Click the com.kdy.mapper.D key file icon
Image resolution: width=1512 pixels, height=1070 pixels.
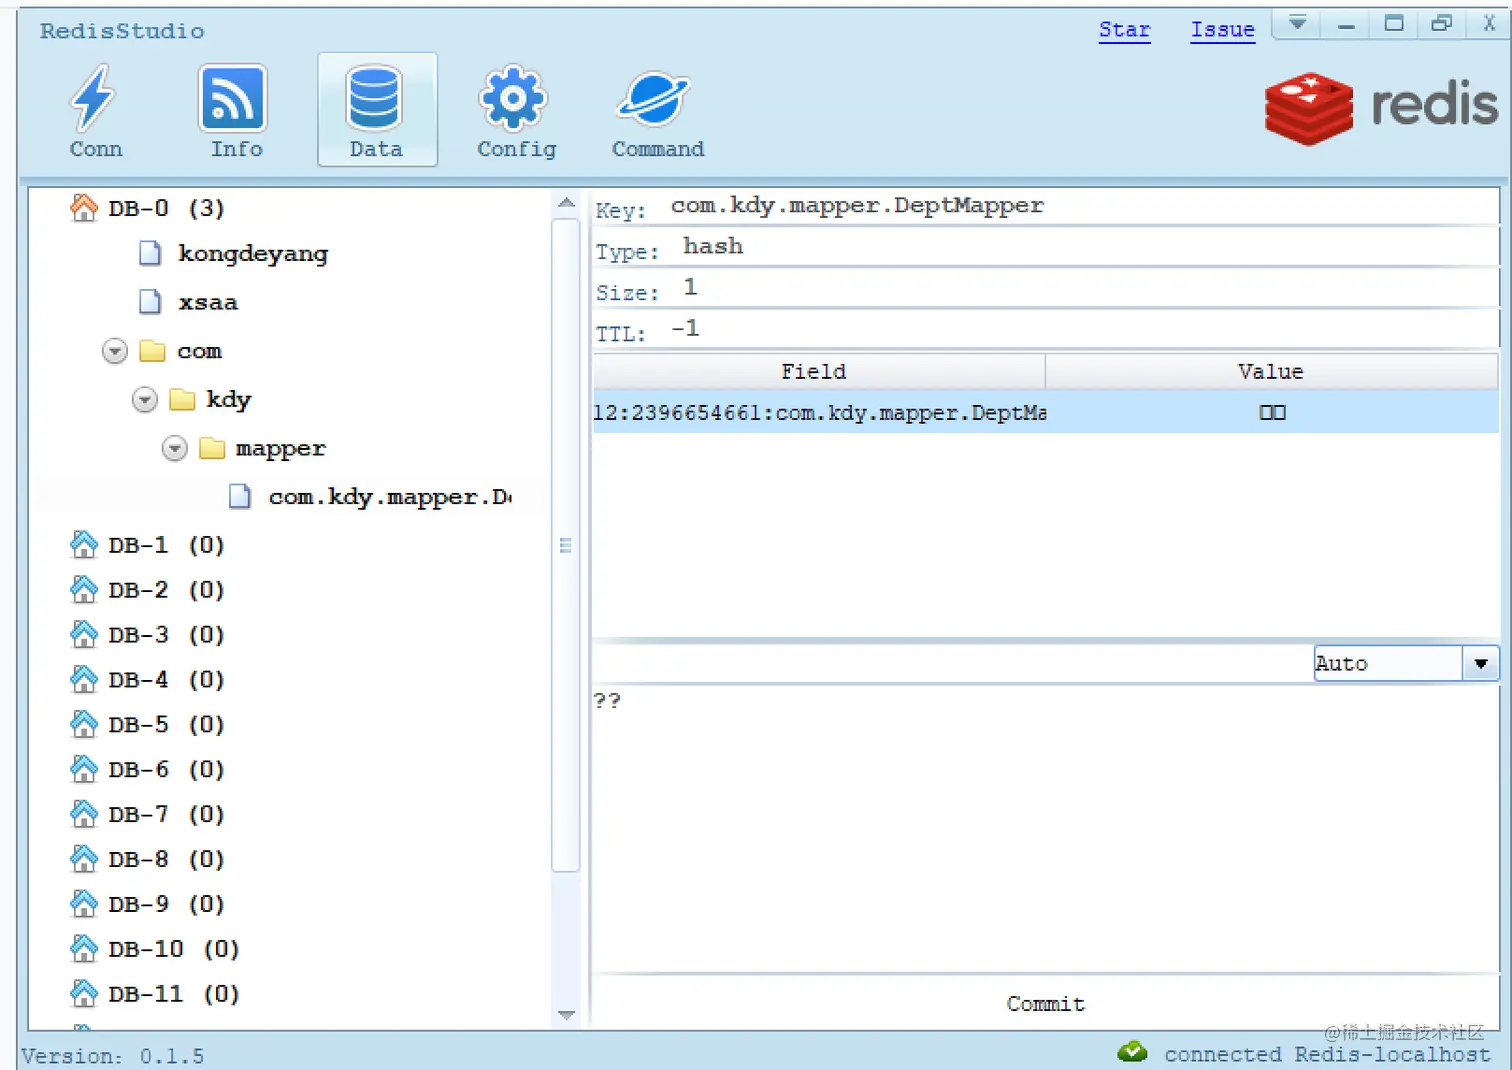click(x=240, y=496)
